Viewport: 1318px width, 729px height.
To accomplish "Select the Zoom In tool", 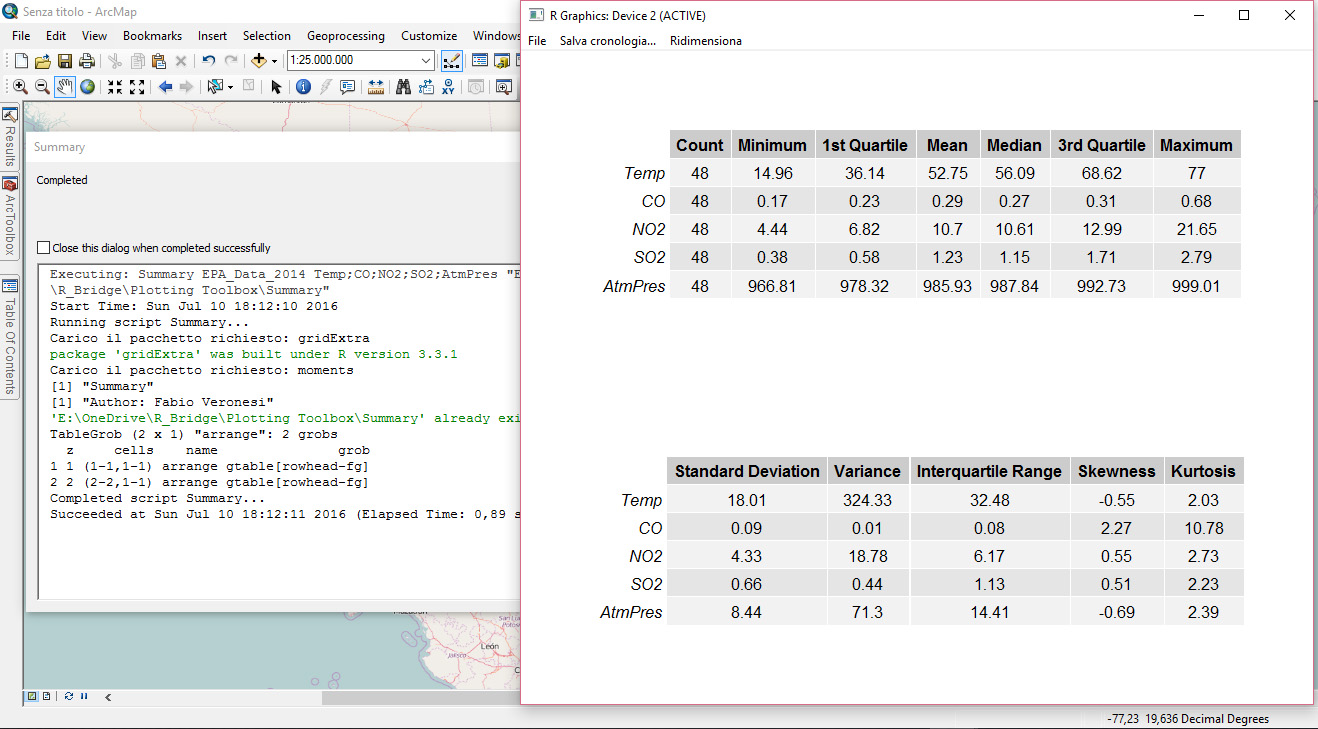I will [x=20, y=87].
